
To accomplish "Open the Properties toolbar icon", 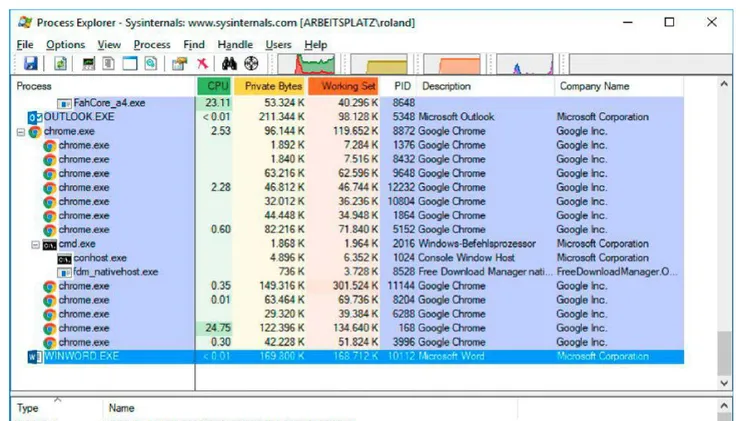I will [180, 63].
